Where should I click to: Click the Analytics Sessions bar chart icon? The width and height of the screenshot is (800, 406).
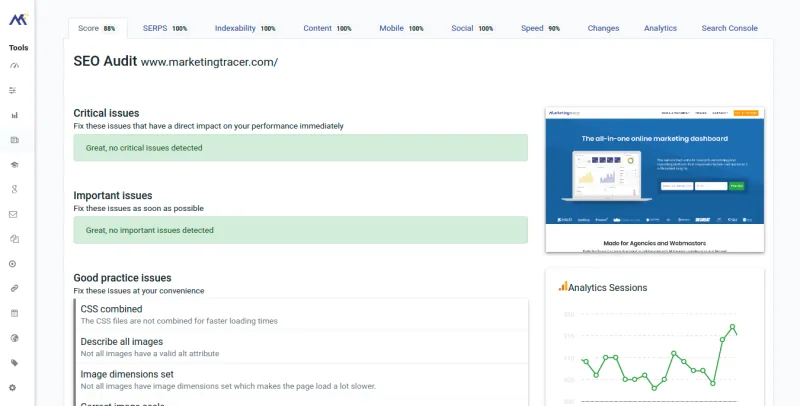tap(563, 286)
